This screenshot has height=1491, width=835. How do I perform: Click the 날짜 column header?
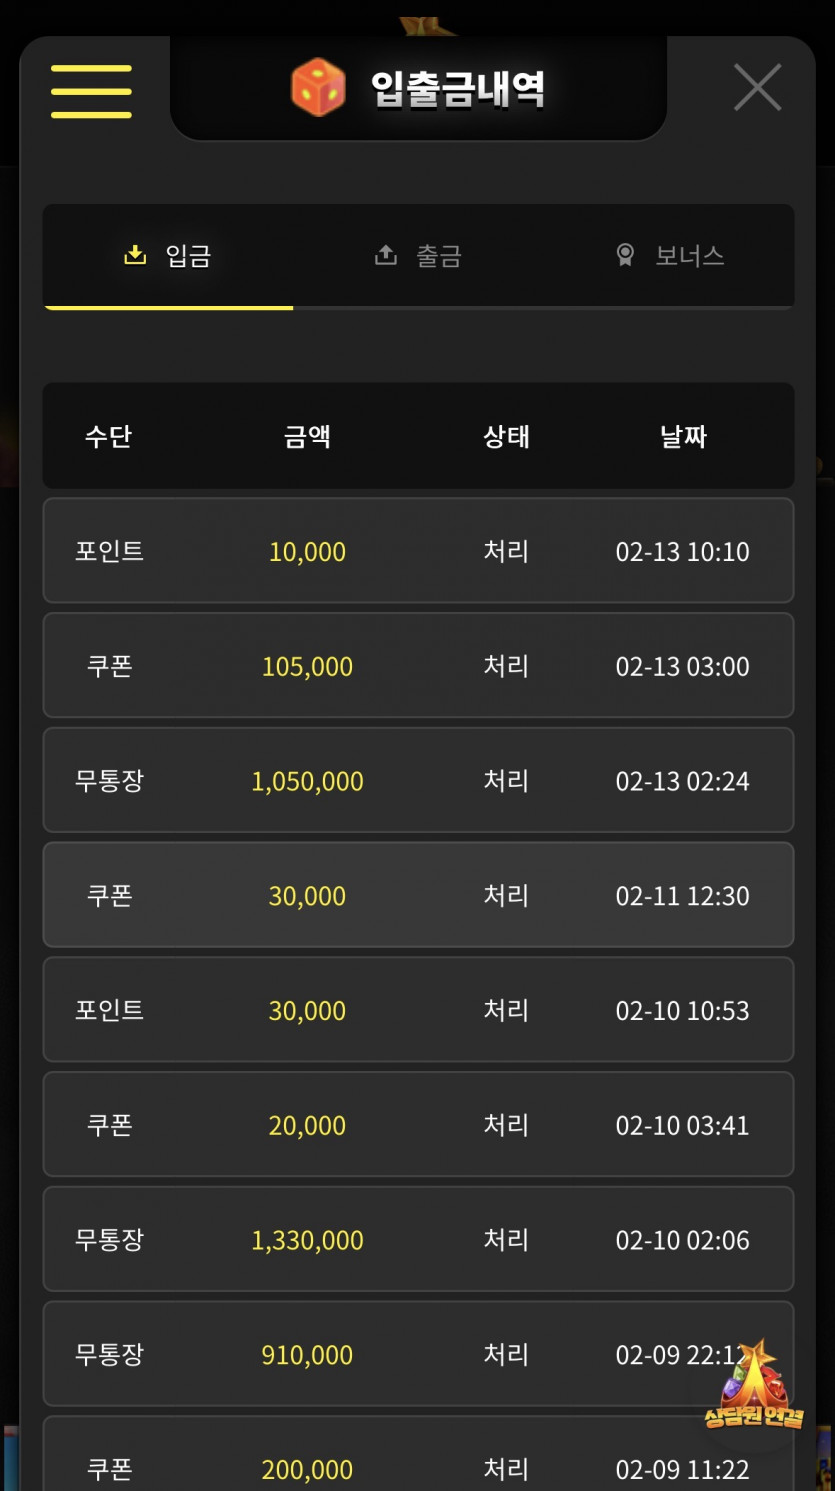(x=683, y=436)
